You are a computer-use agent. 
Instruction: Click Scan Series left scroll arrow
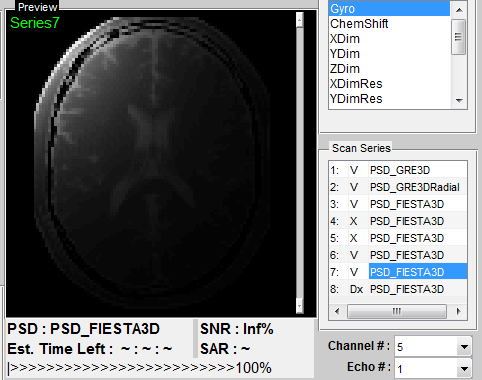point(337,312)
